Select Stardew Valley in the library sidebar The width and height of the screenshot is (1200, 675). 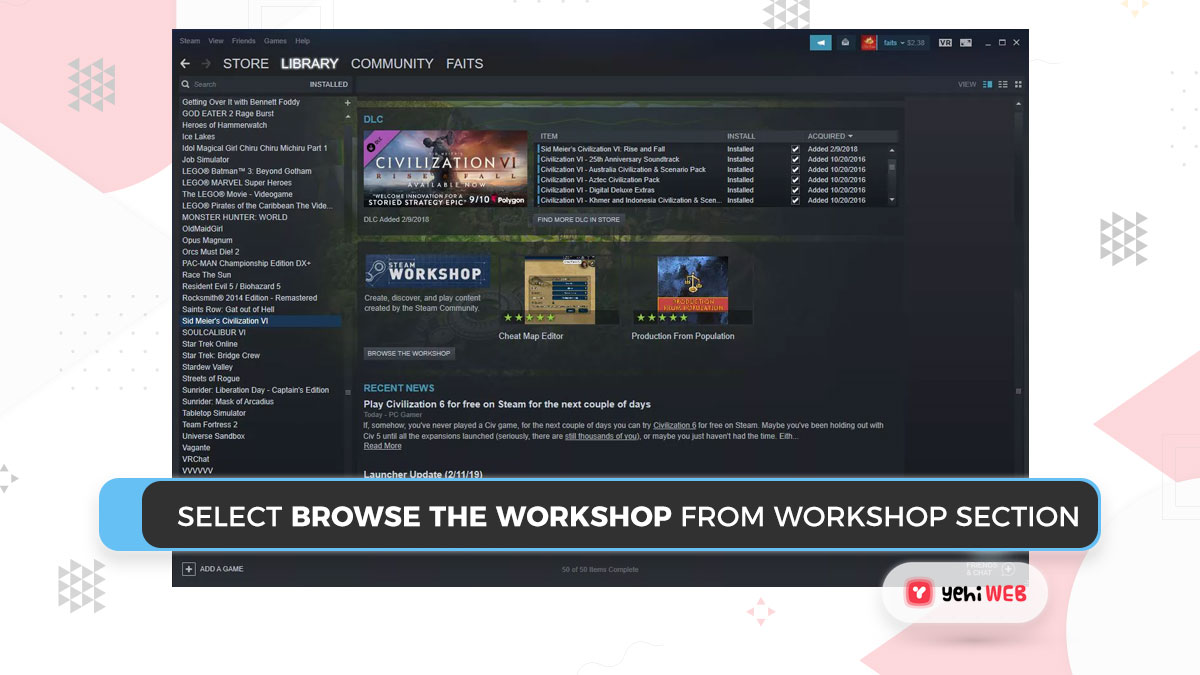207,366
